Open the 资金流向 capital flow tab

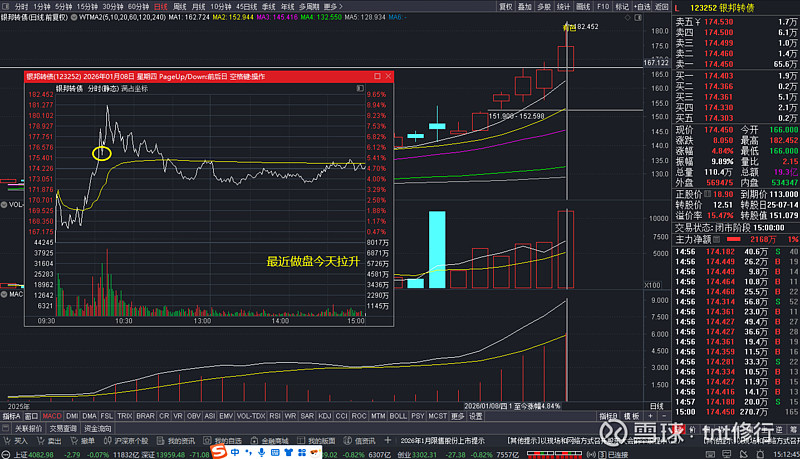pos(98,428)
